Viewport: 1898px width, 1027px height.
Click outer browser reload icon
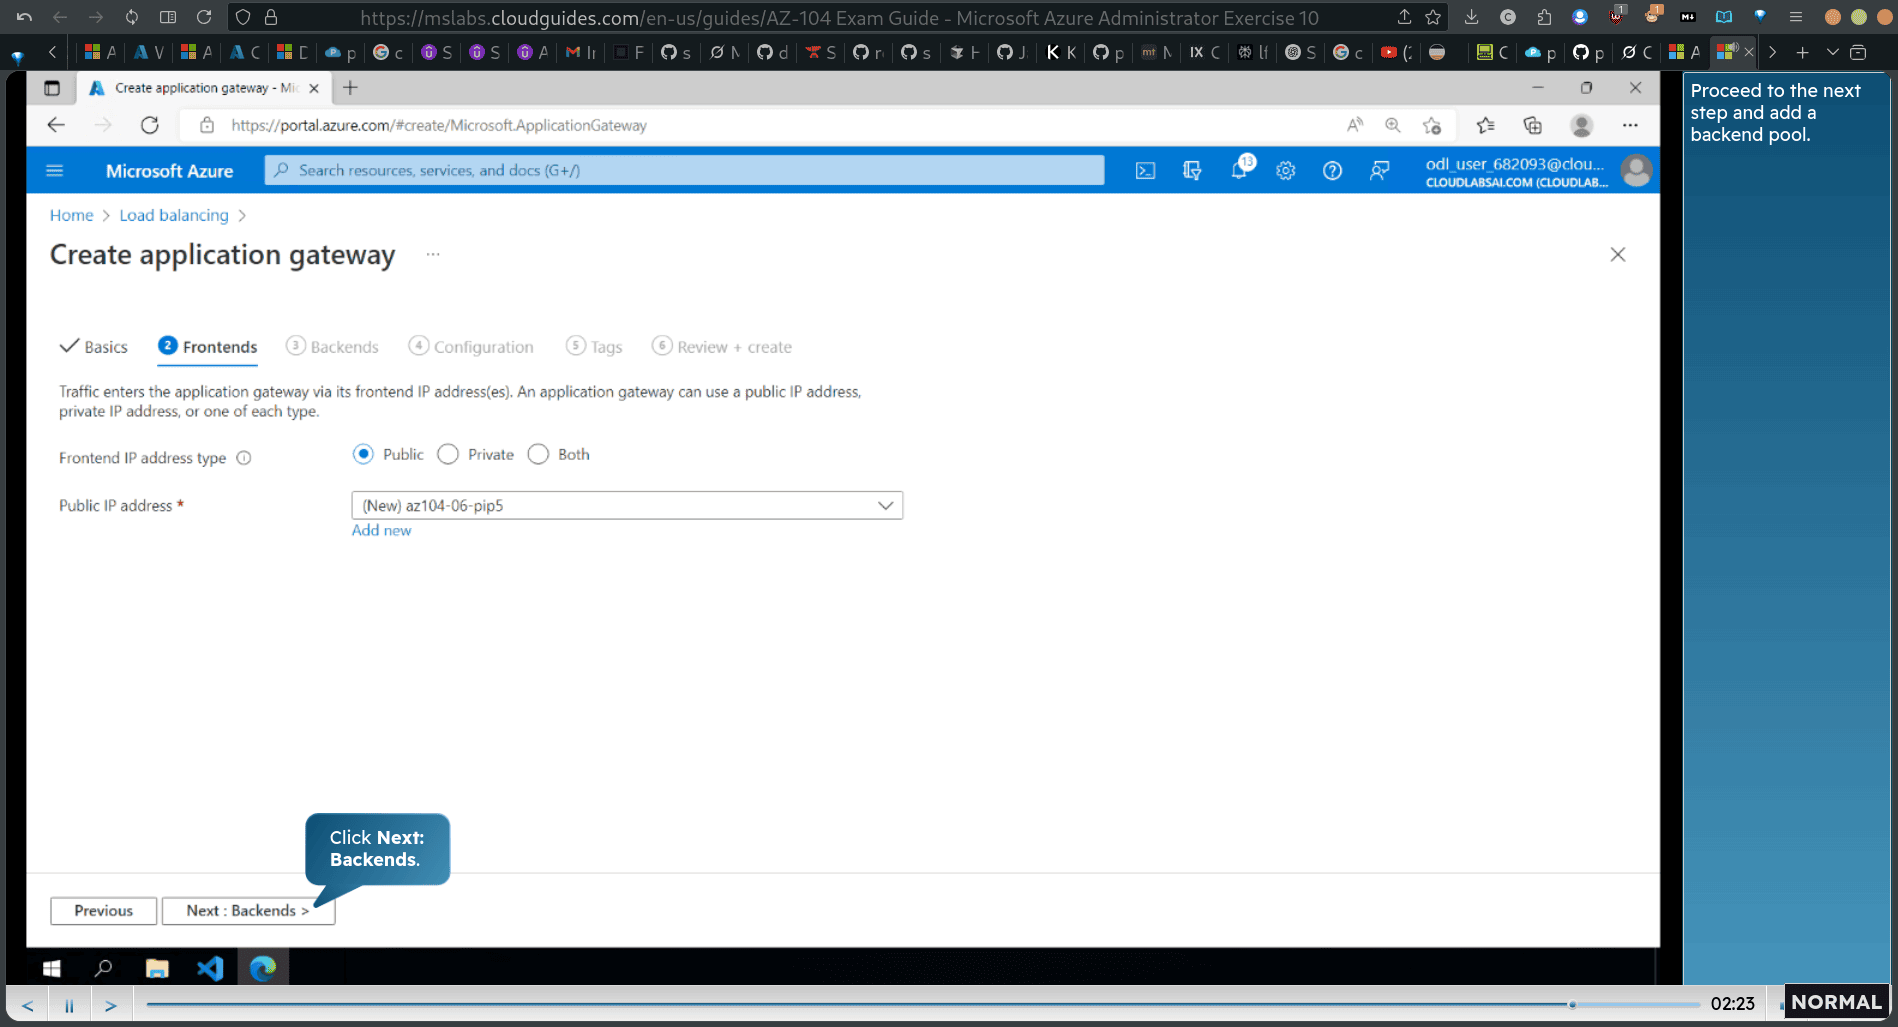(204, 17)
